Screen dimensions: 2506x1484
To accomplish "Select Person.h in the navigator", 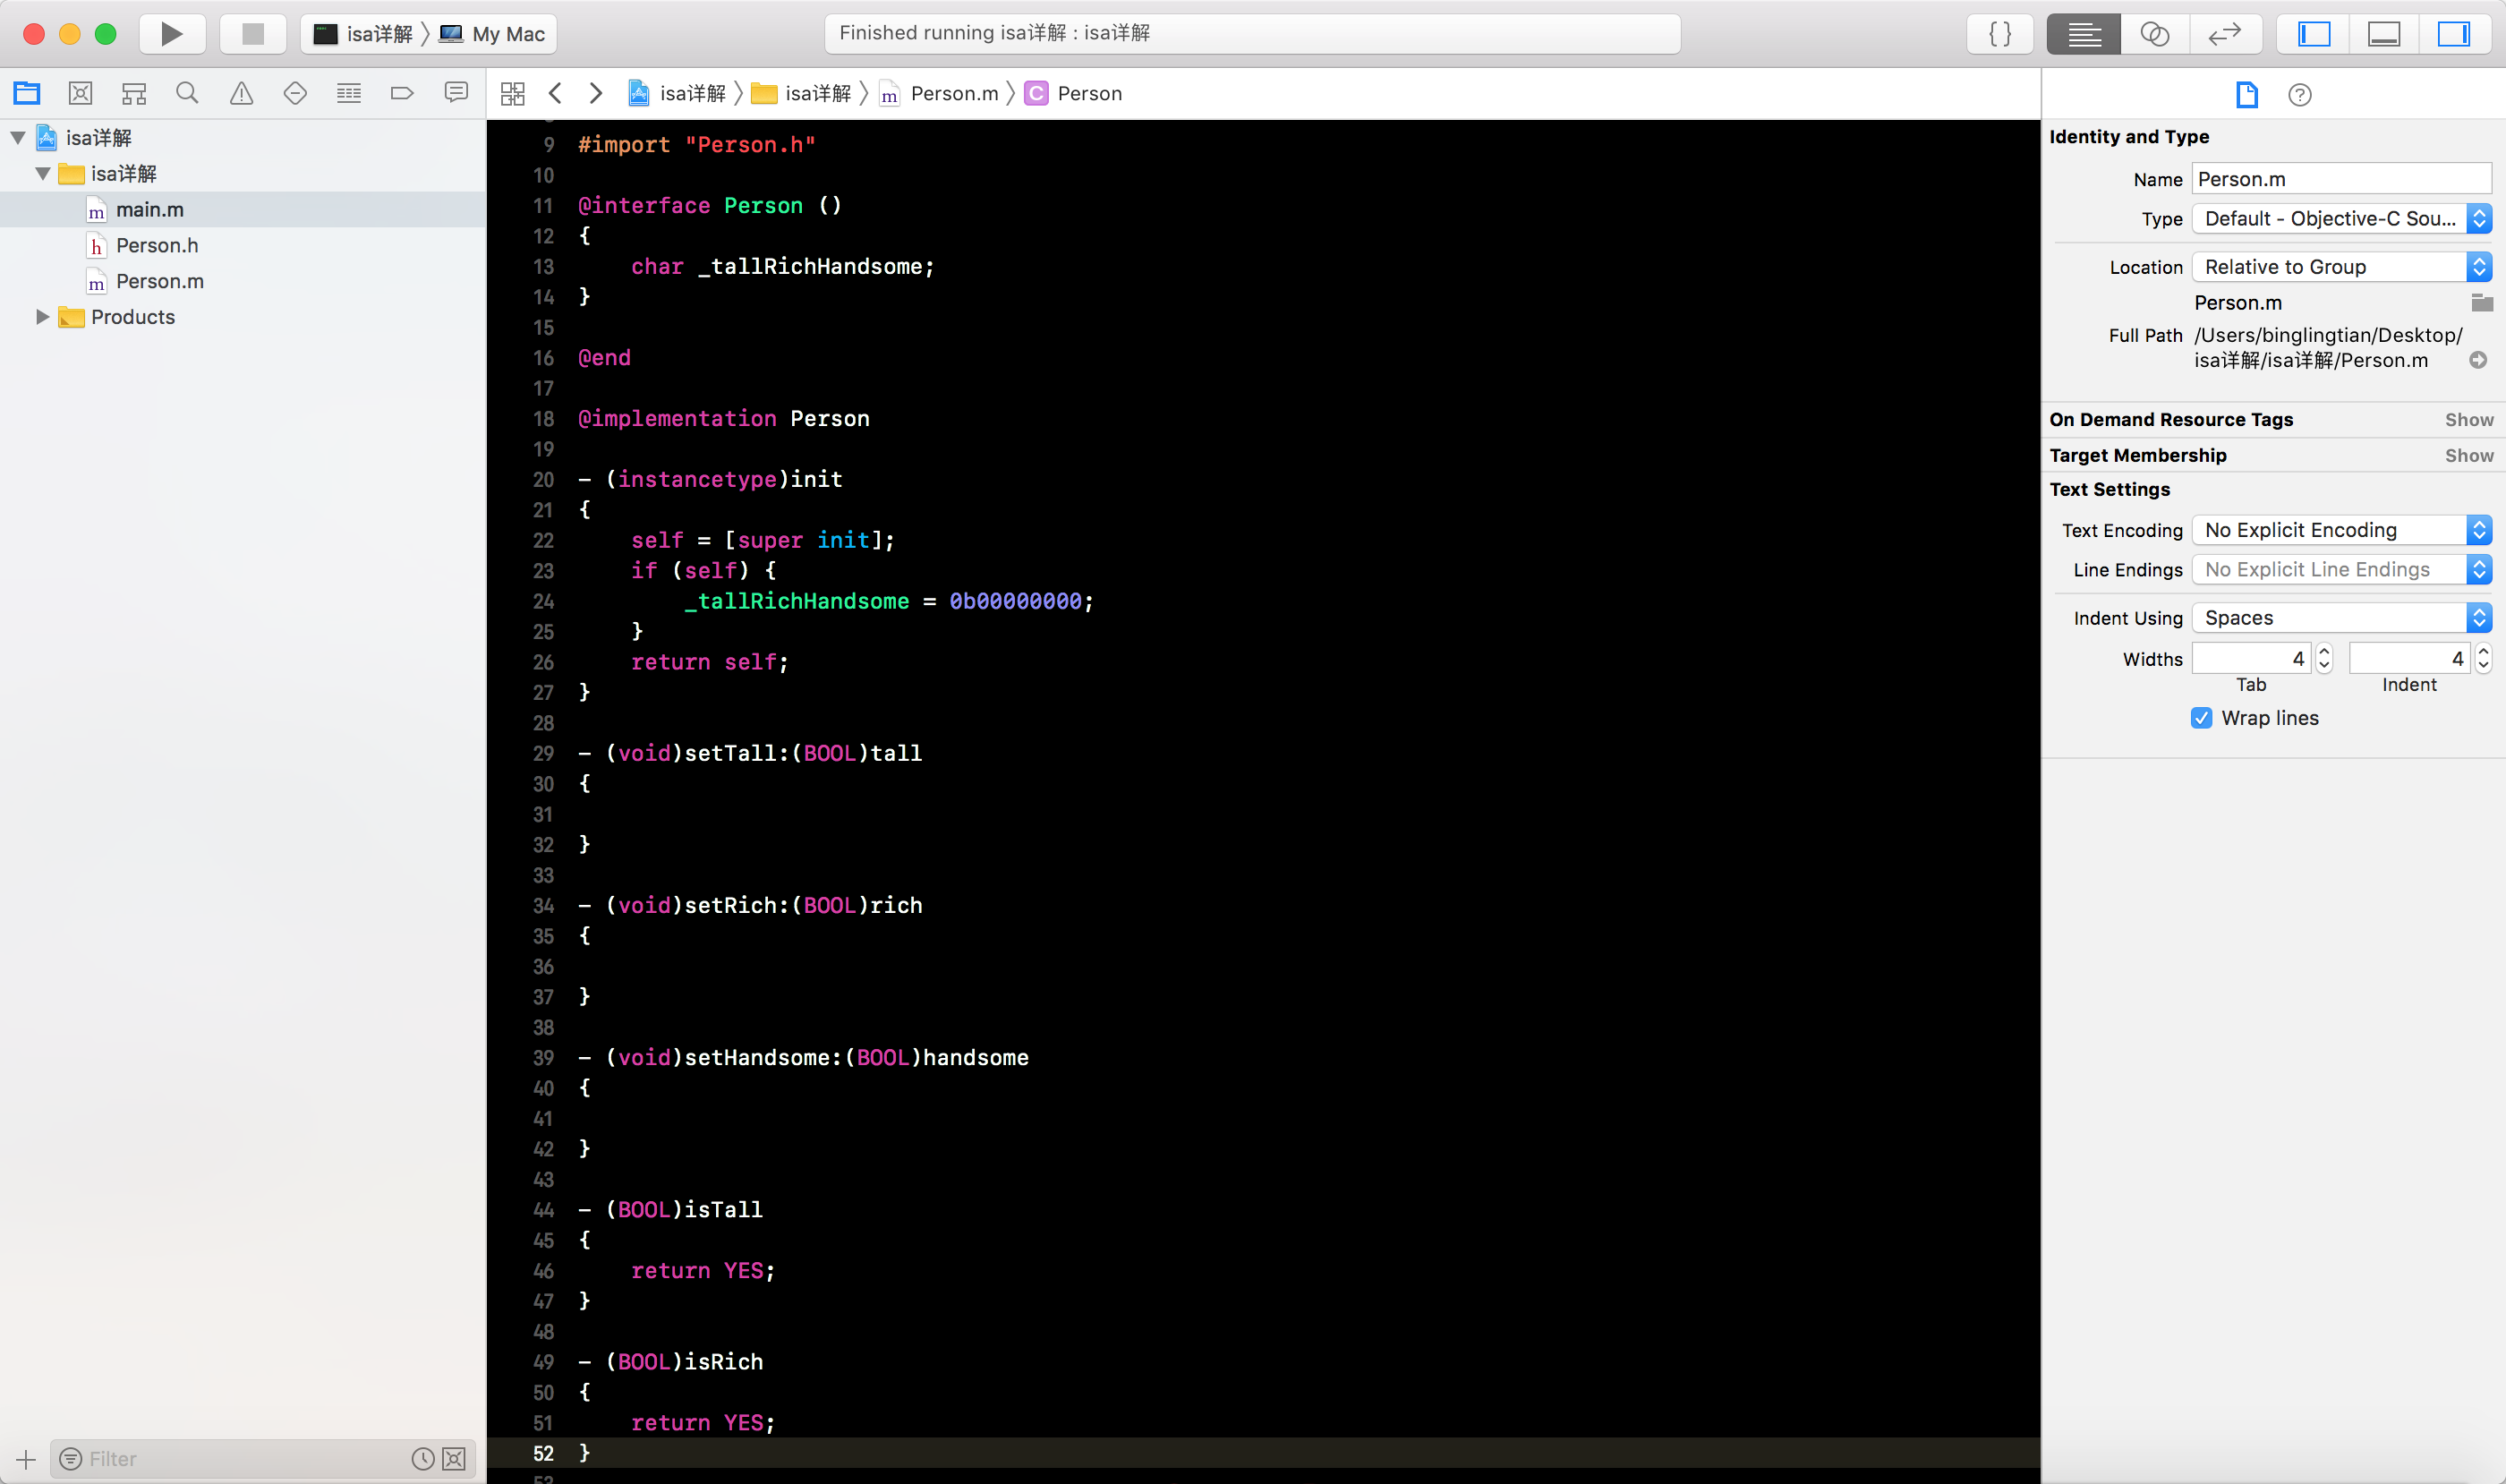I will pos(243,245).
